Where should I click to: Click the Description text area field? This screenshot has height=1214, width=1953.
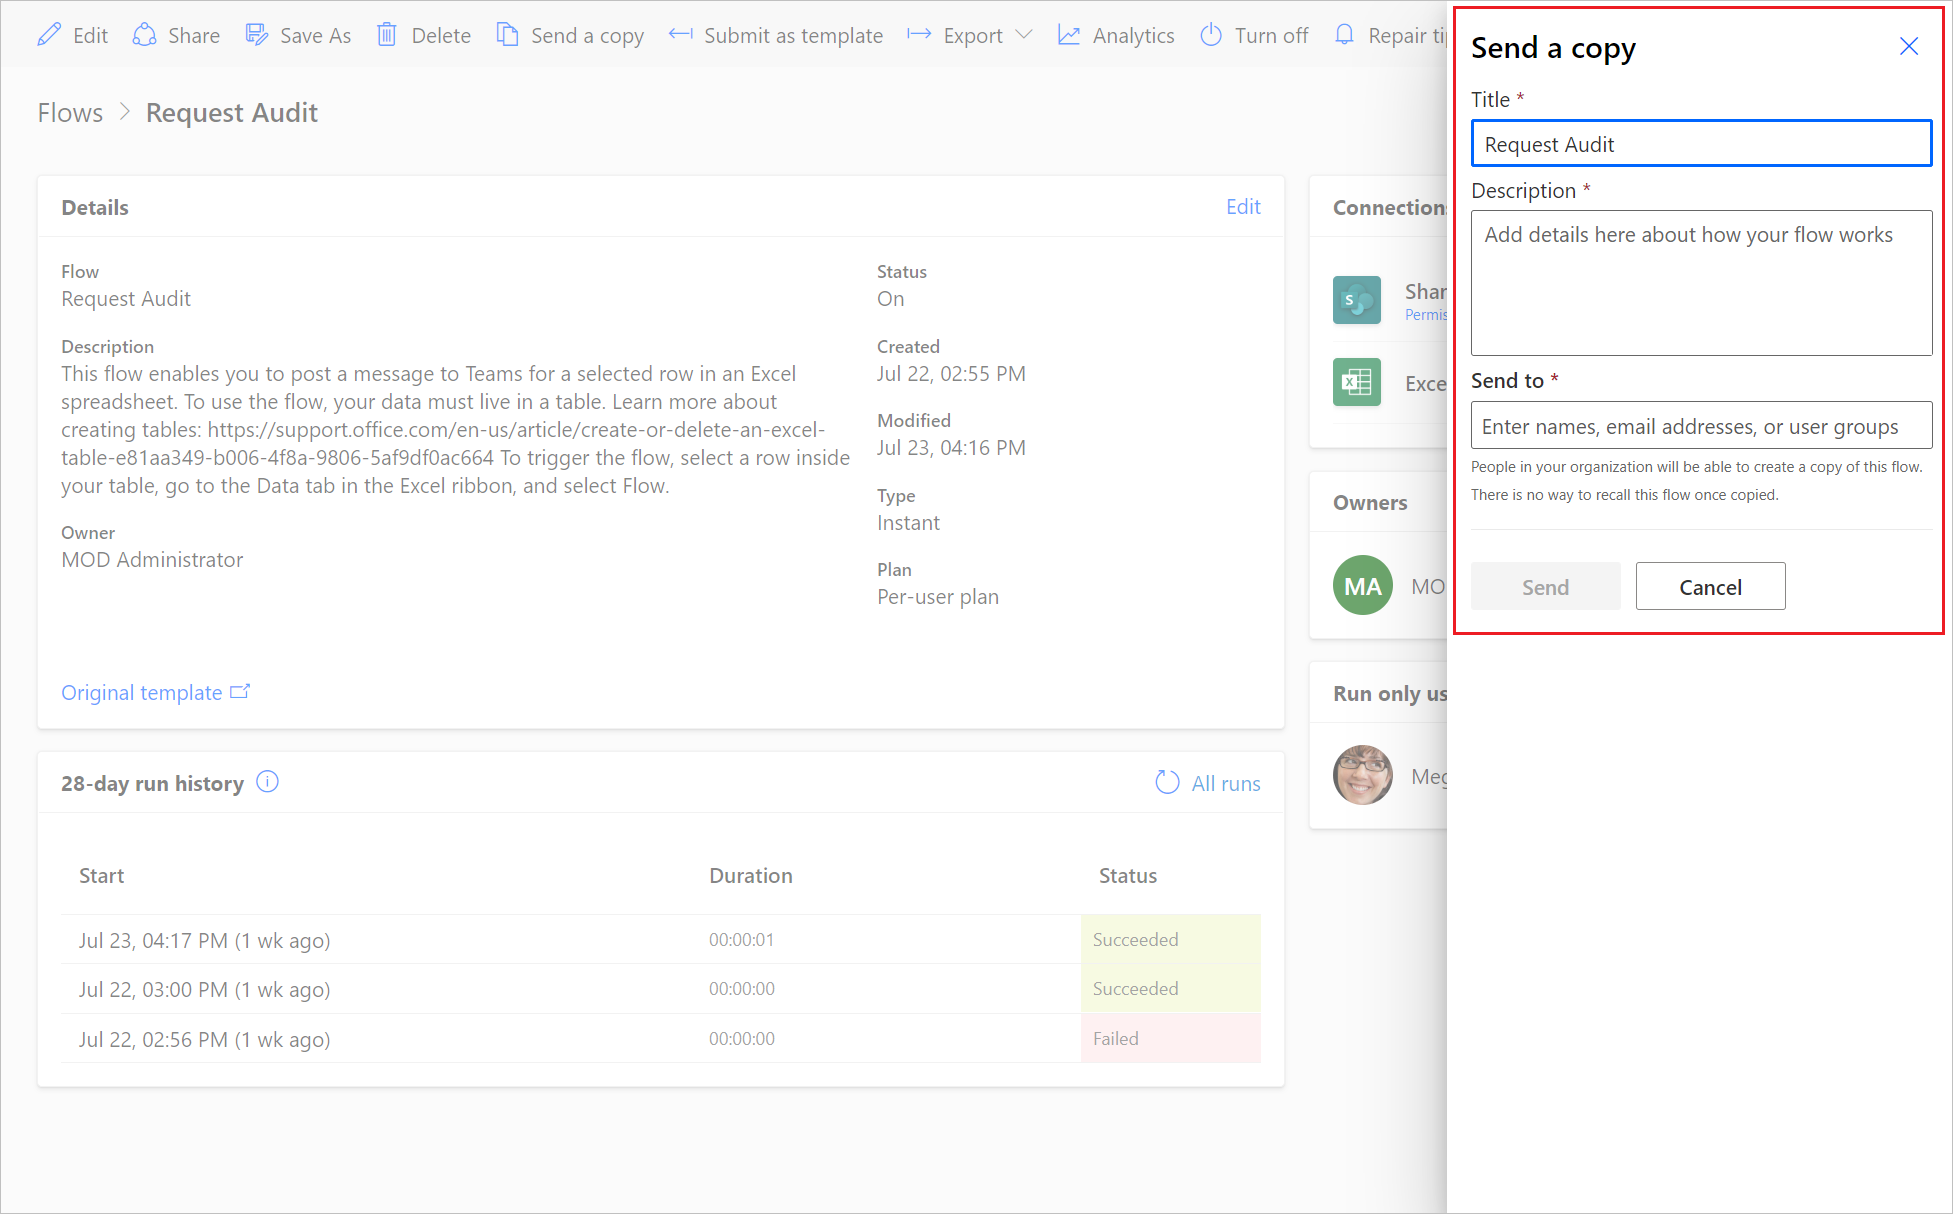coord(1701,281)
